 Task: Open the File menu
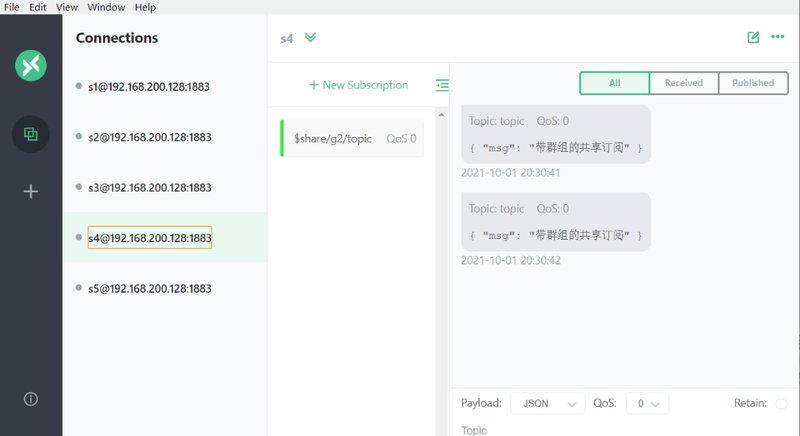(12, 7)
